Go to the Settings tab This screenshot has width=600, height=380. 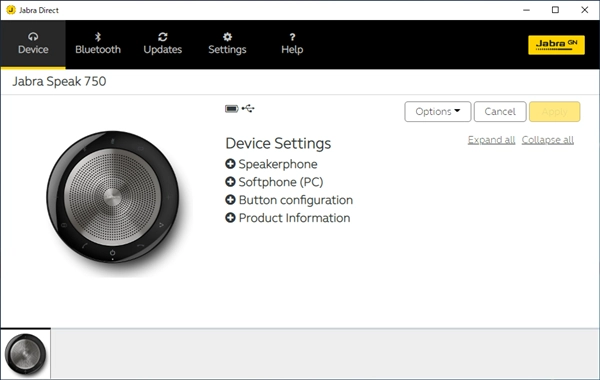coord(227,44)
